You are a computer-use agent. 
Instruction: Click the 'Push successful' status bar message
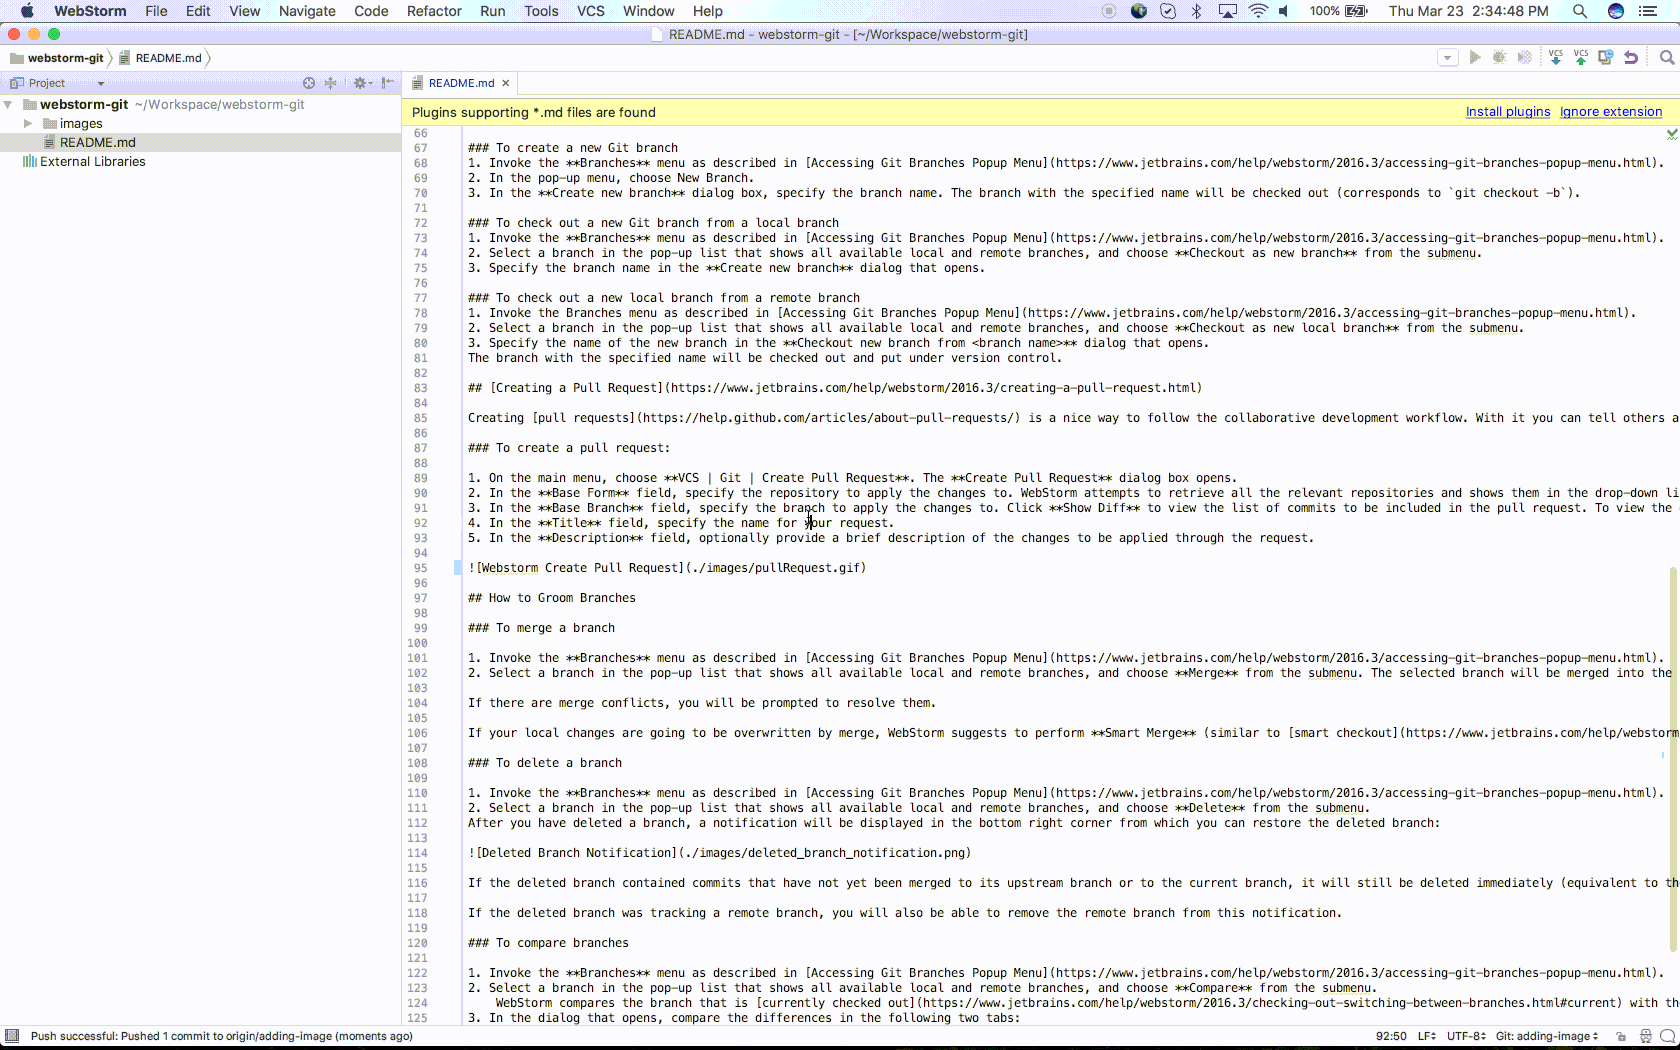coord(221,1036)
